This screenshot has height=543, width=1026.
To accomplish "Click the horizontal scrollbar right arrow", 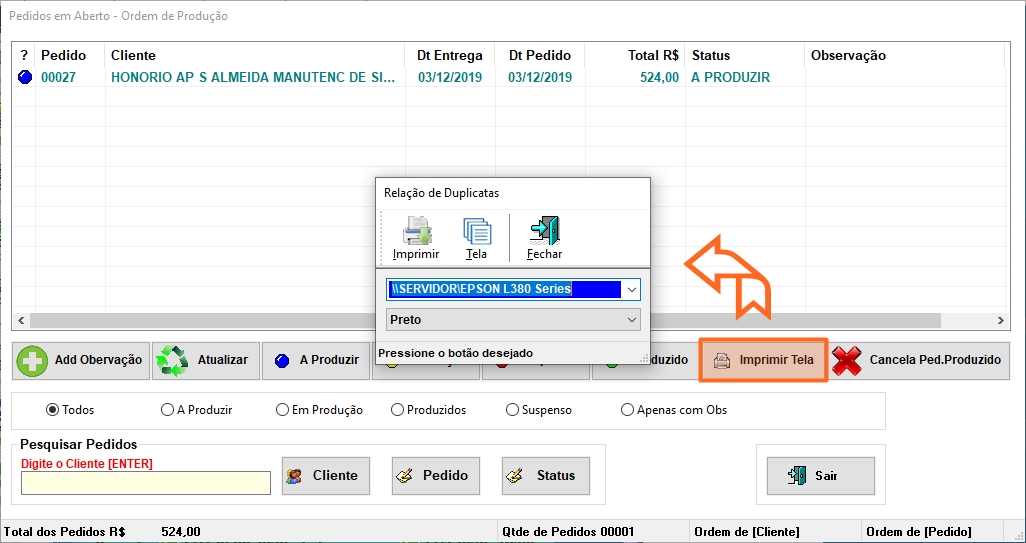I will [x=1002, y=321].
